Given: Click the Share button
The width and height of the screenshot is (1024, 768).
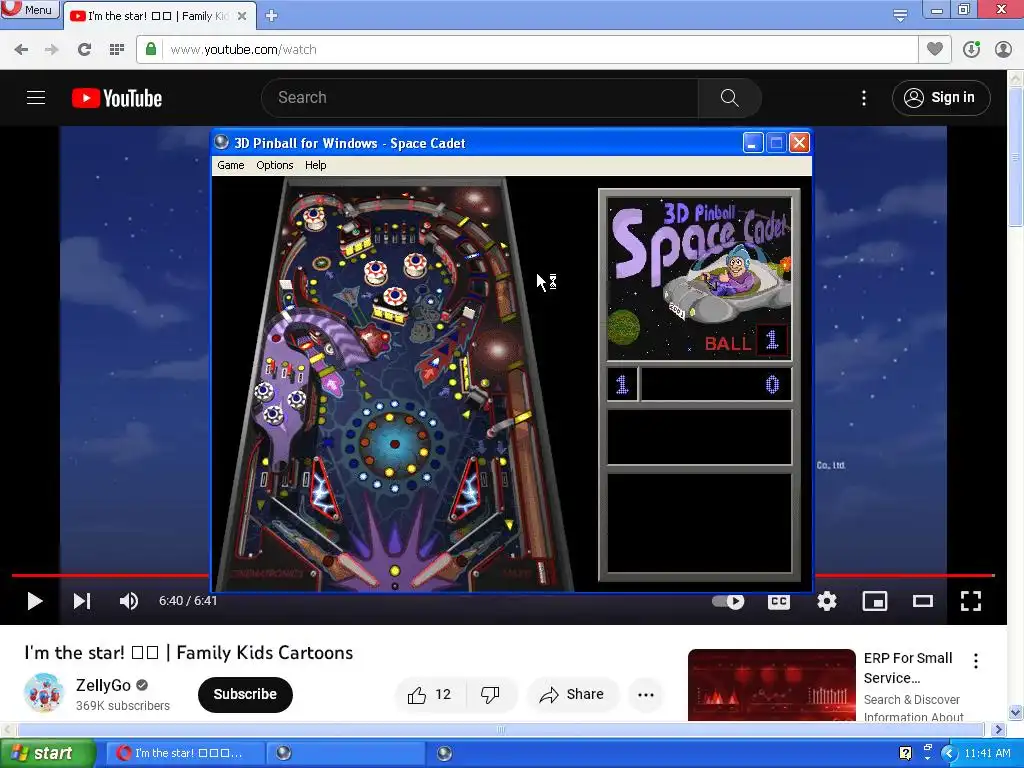Looking at the screenshot, I should coord(571,695).
